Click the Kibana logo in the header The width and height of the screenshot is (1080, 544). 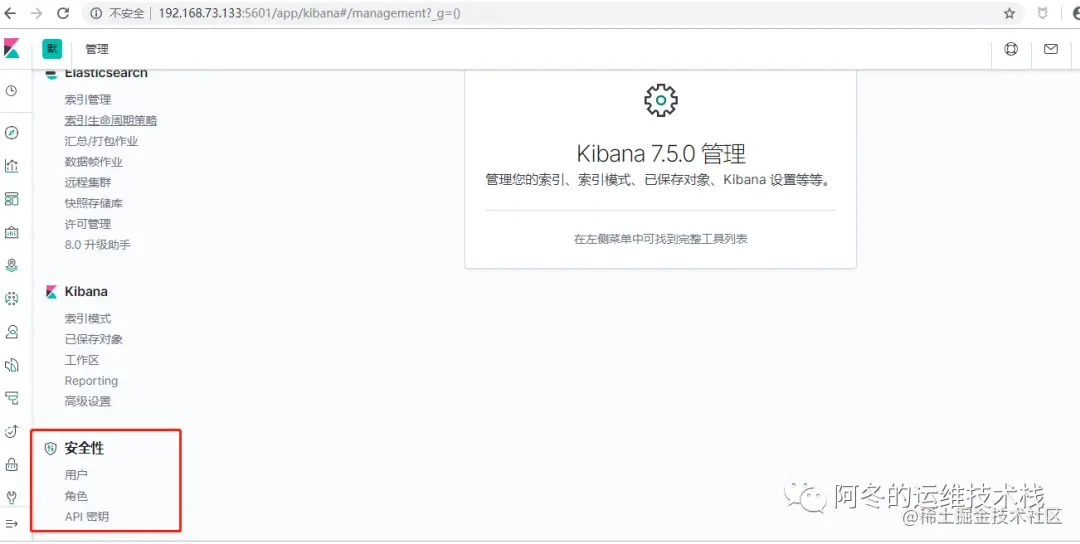pos(12,49)
